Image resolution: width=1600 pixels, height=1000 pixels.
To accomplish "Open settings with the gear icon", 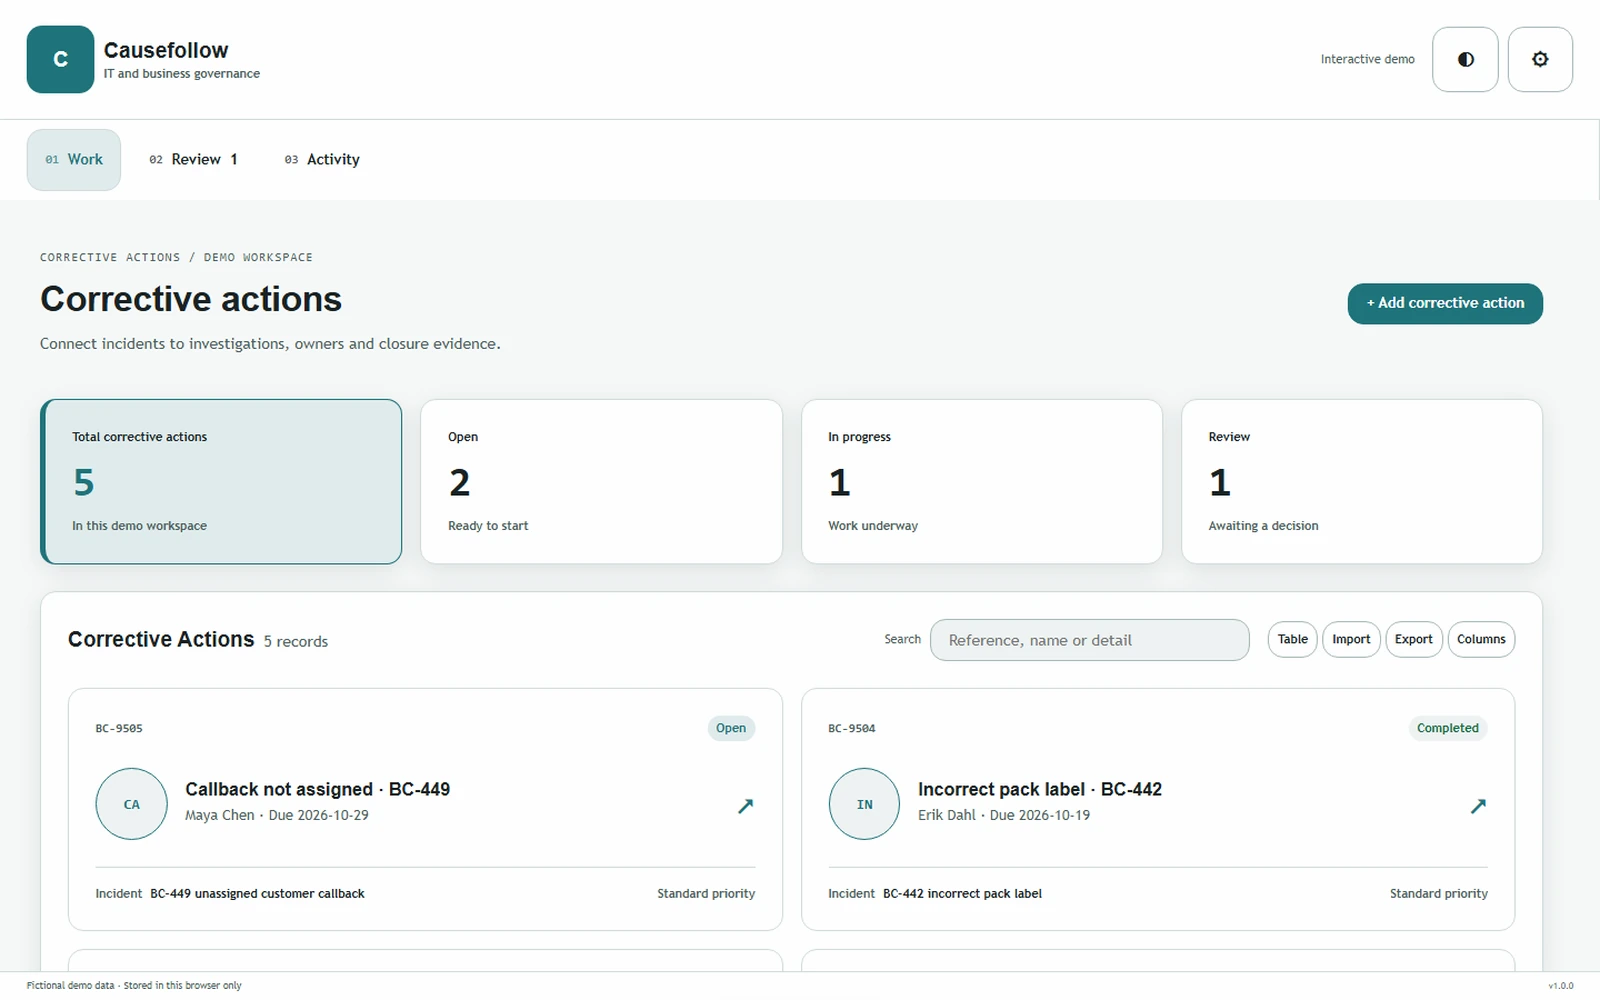I will (x=1540, y=59).
